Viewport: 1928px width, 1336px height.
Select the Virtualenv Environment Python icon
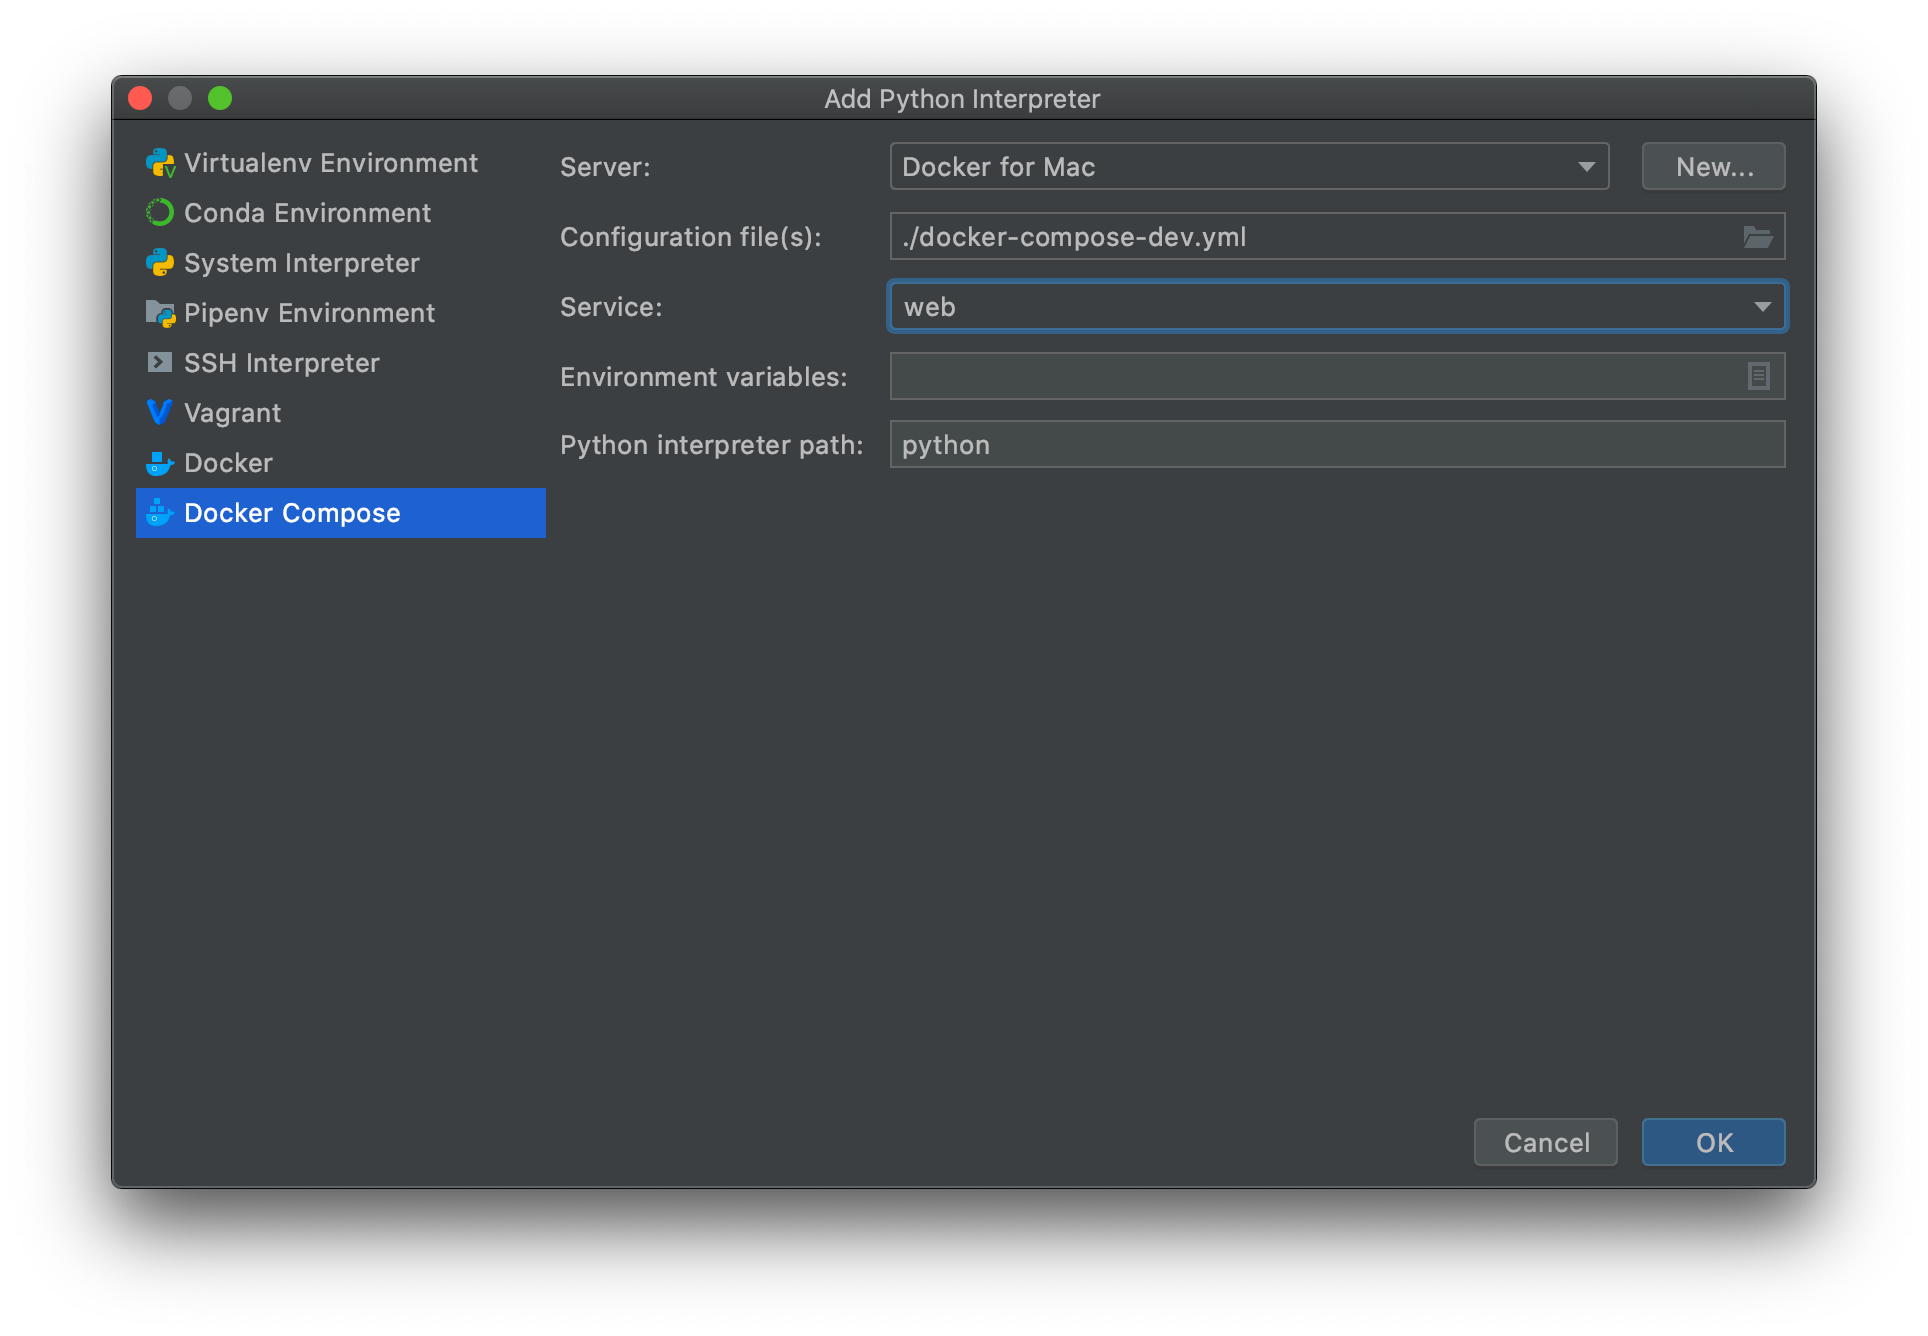160,162
